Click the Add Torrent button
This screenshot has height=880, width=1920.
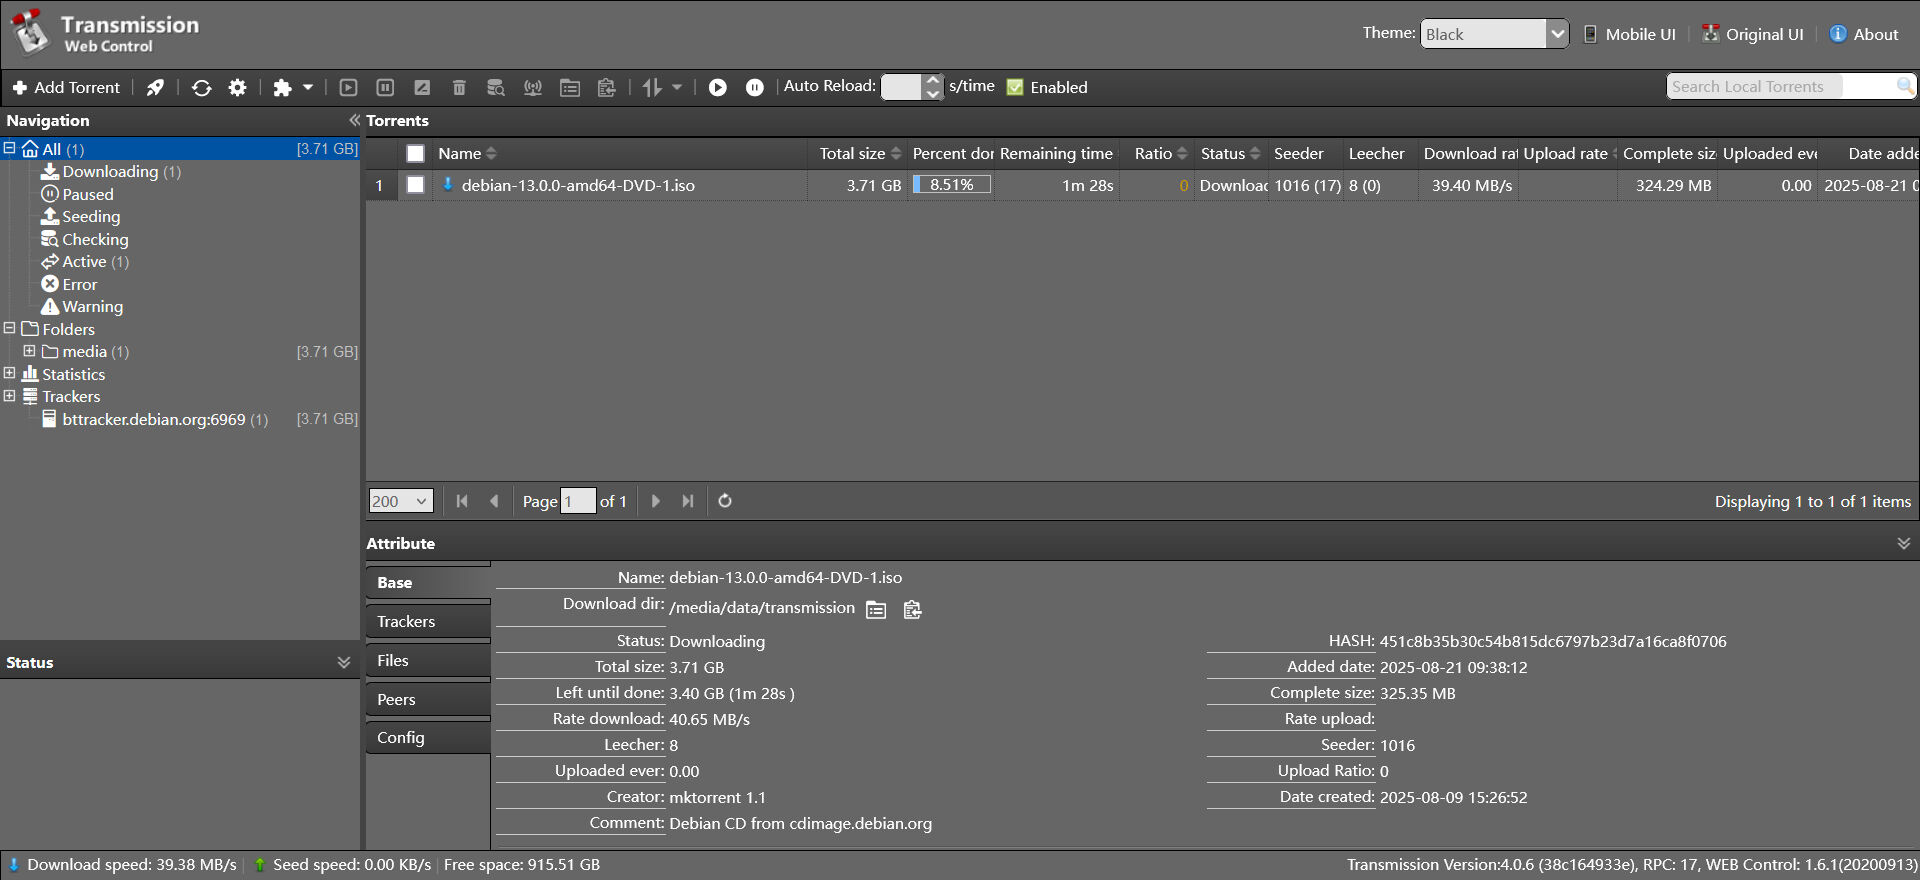(x=66, y=88)
